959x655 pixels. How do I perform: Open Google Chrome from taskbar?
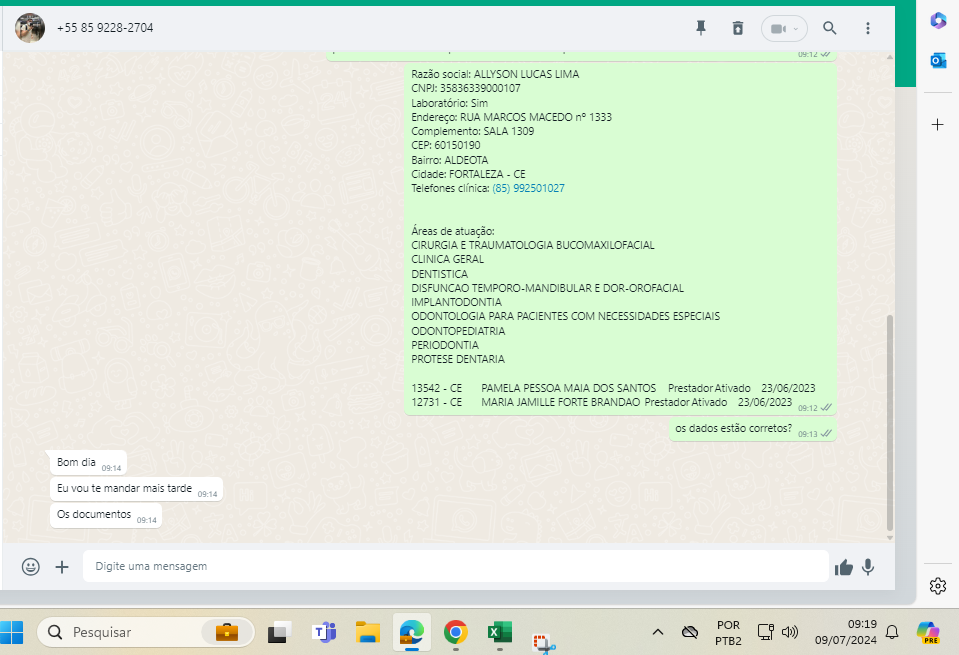pyautogui.click(x=456, y=632)
